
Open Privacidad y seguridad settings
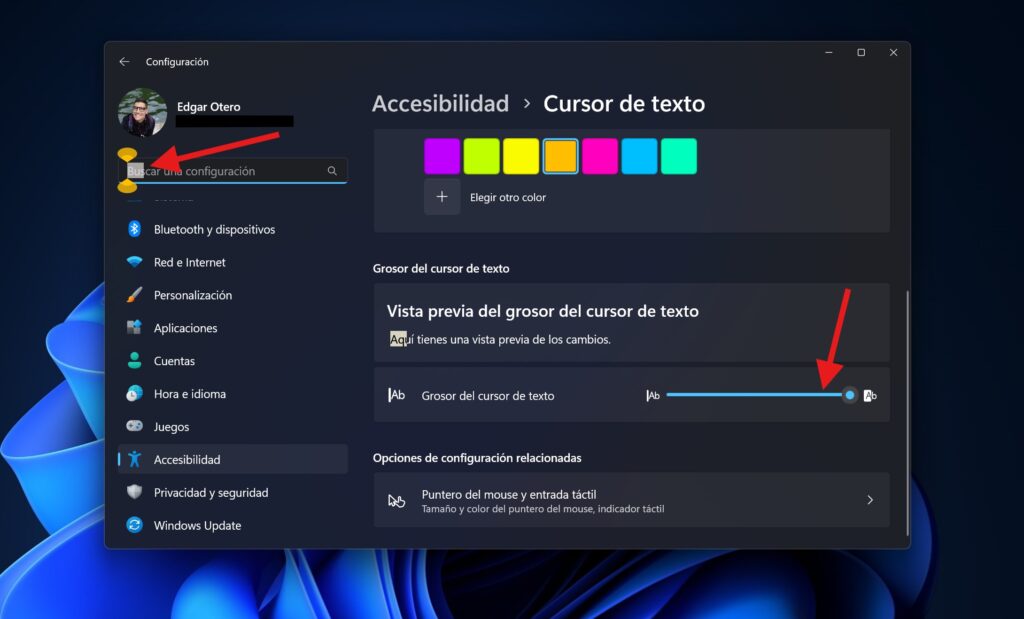(x=232, y=492)
